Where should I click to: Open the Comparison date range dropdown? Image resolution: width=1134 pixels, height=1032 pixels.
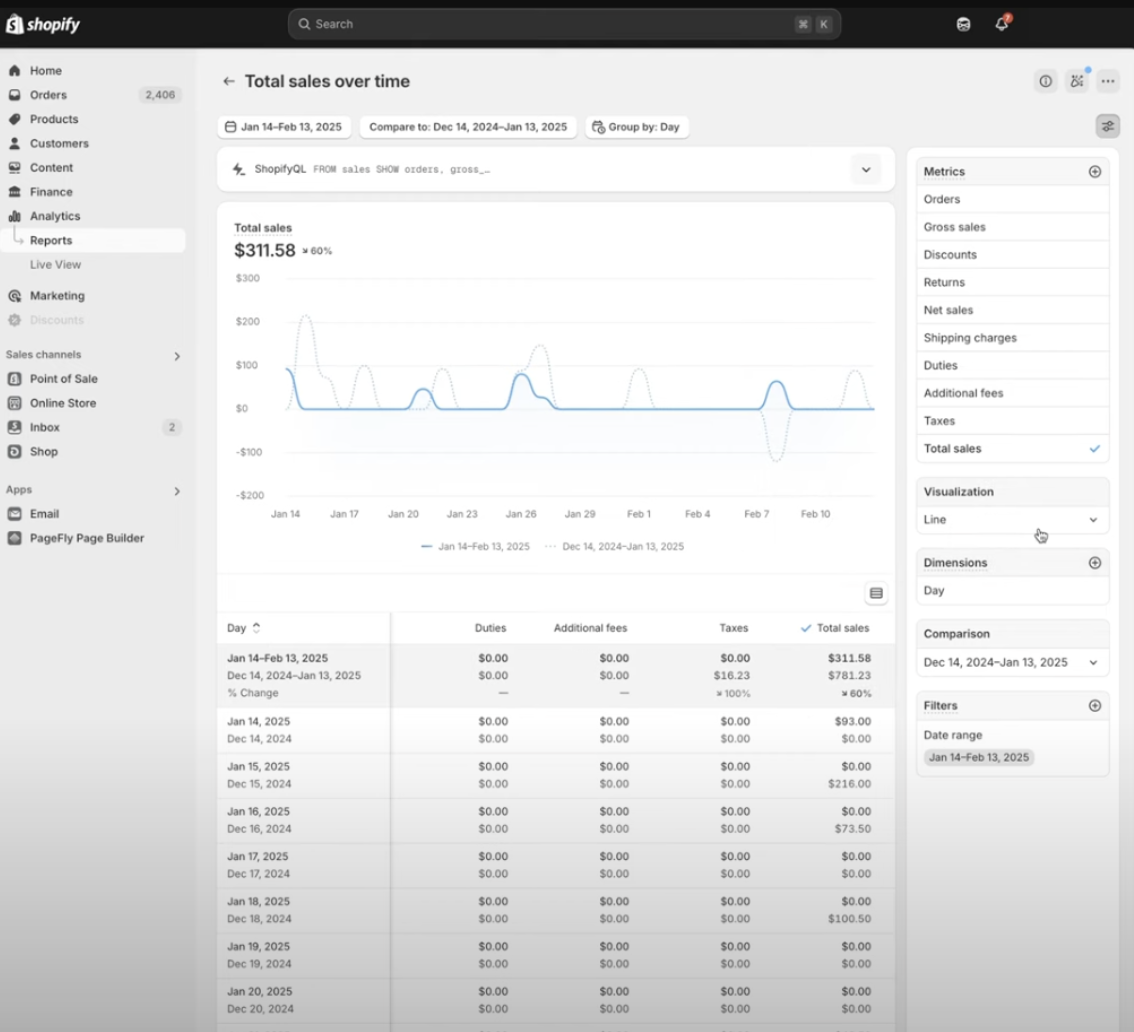point(1012,662)
